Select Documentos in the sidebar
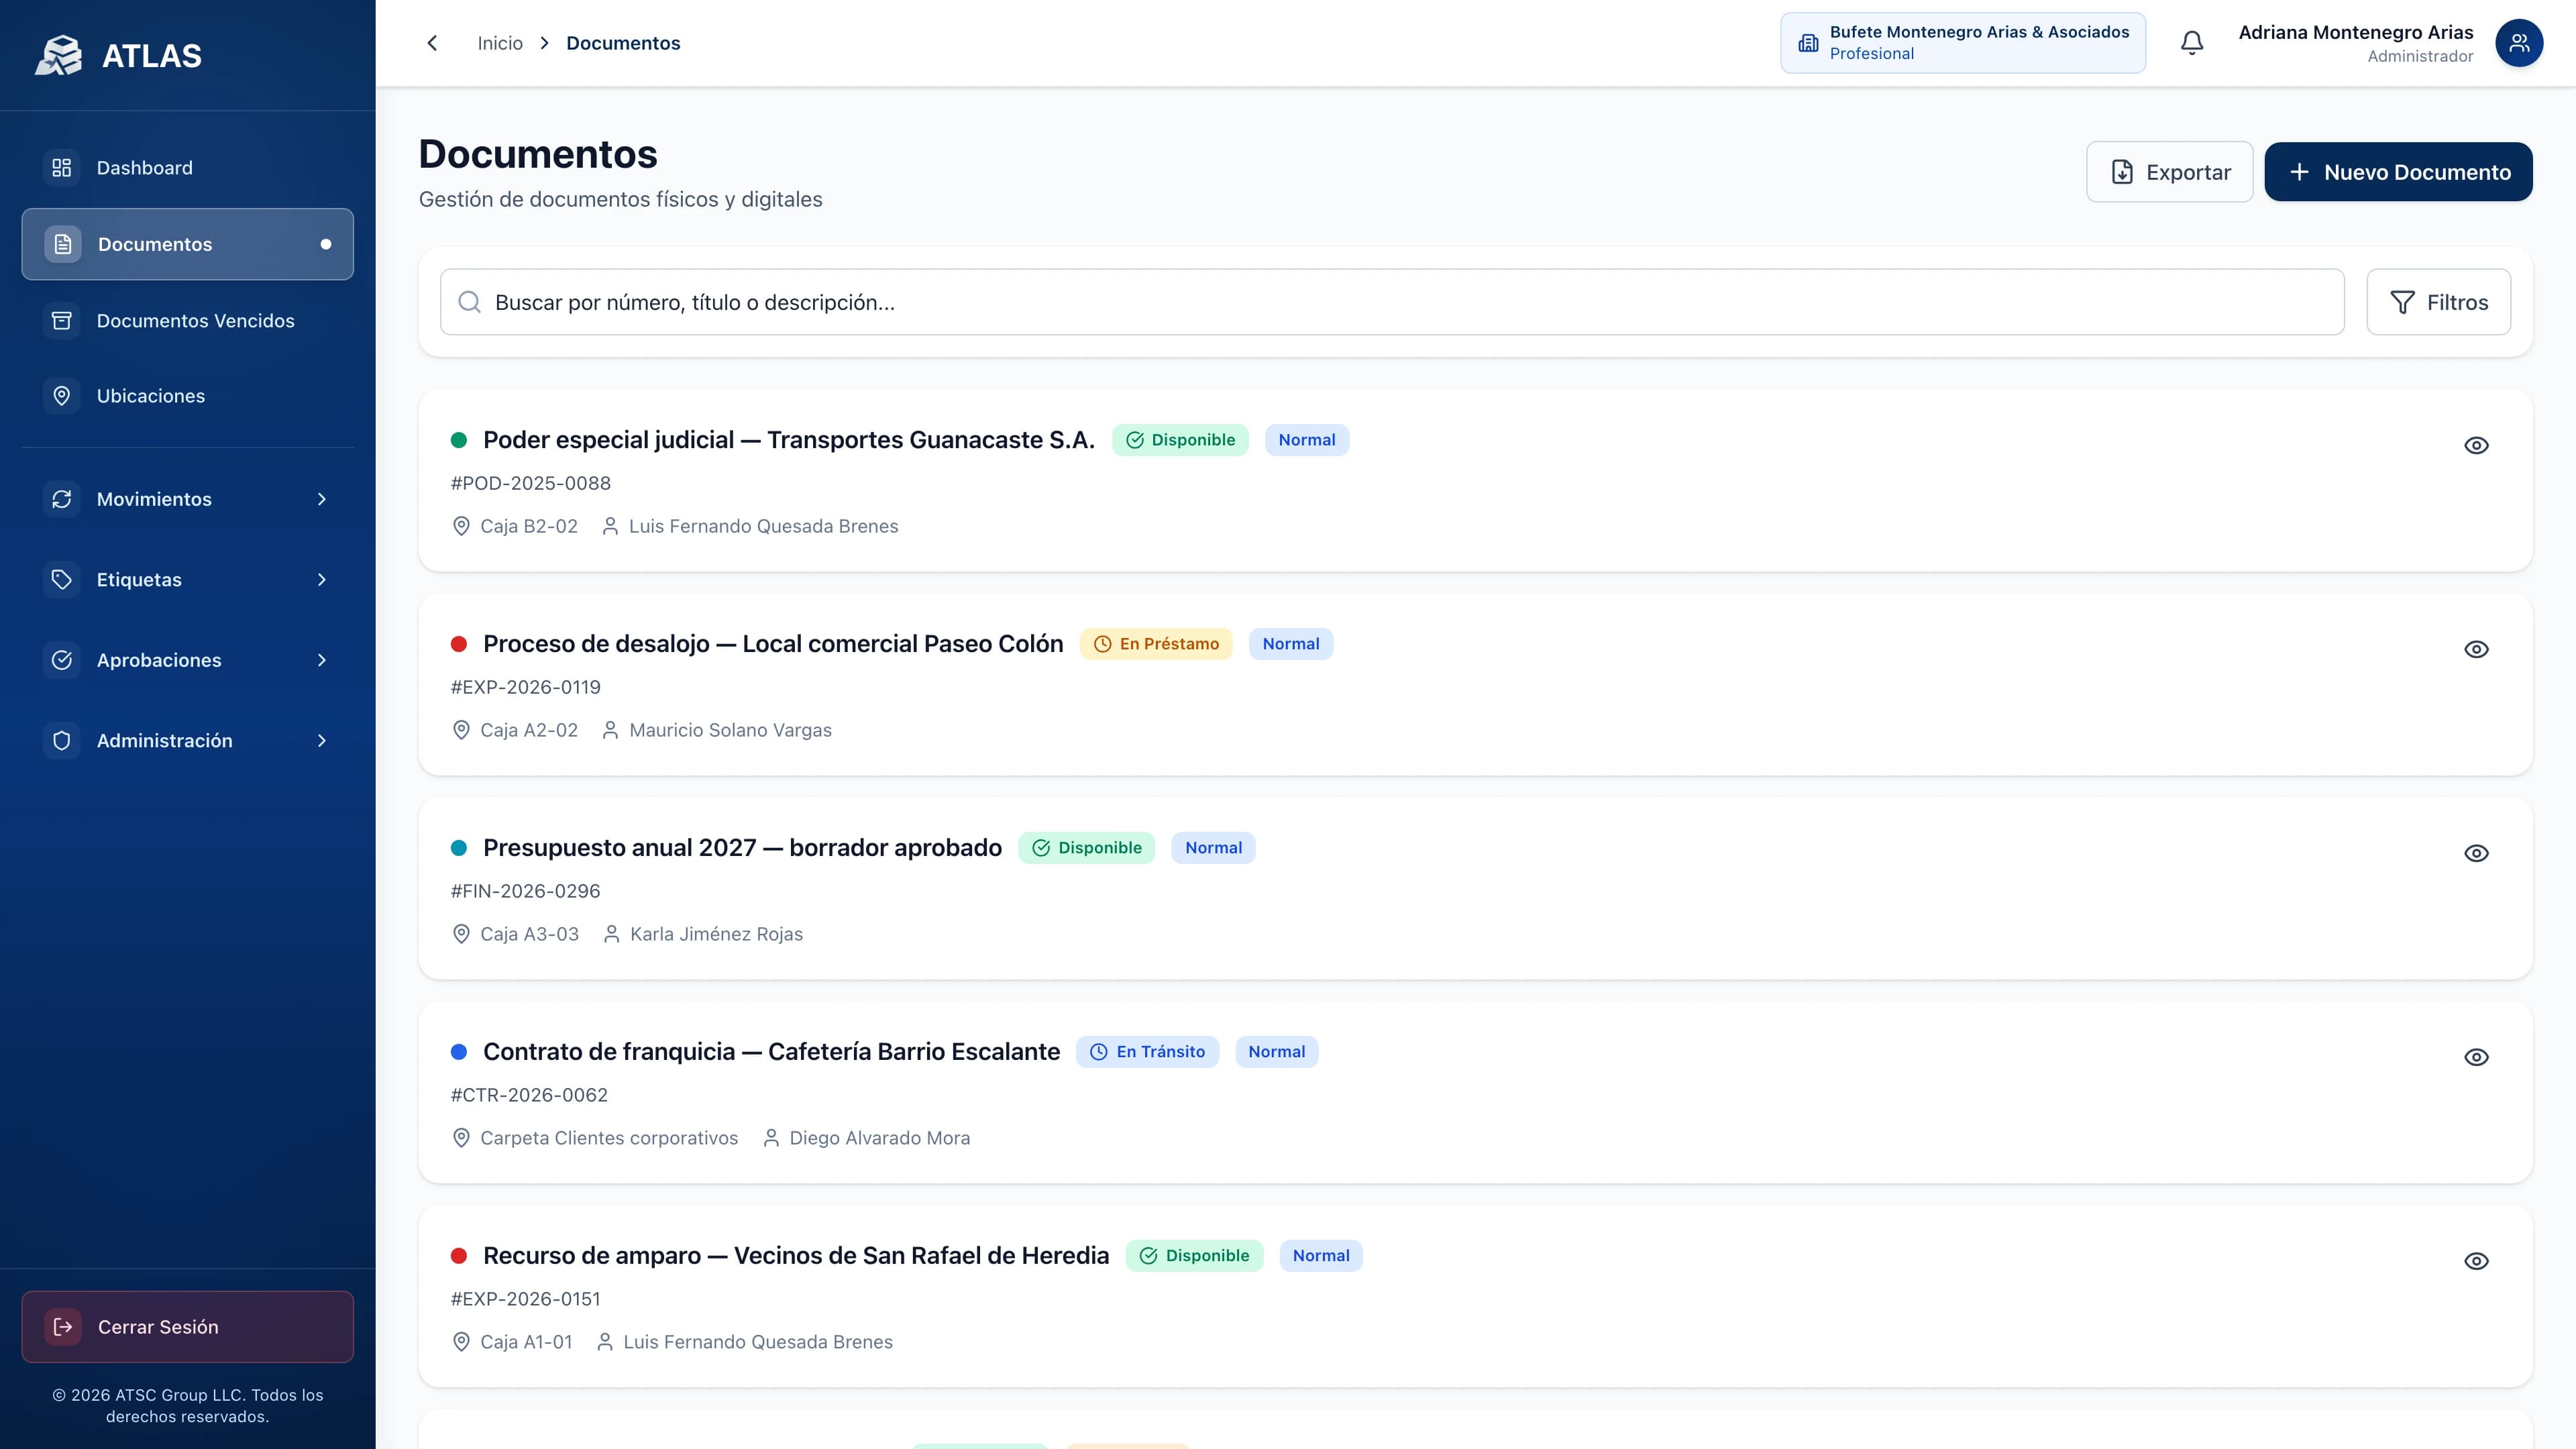The image size is (2576, 1449). (188, 244)
